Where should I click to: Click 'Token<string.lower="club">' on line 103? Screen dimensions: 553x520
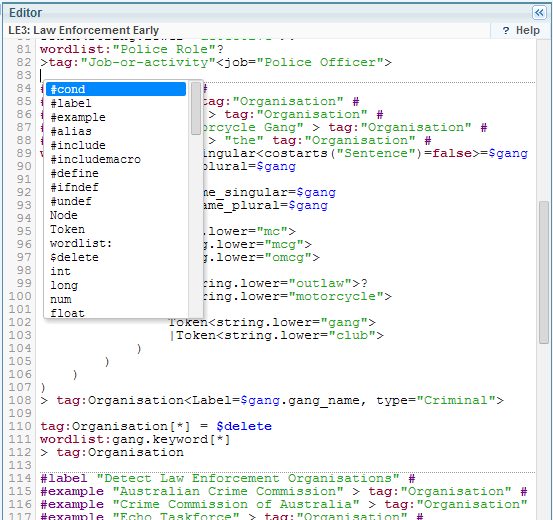pyautogui.click(x=280, y=335)
